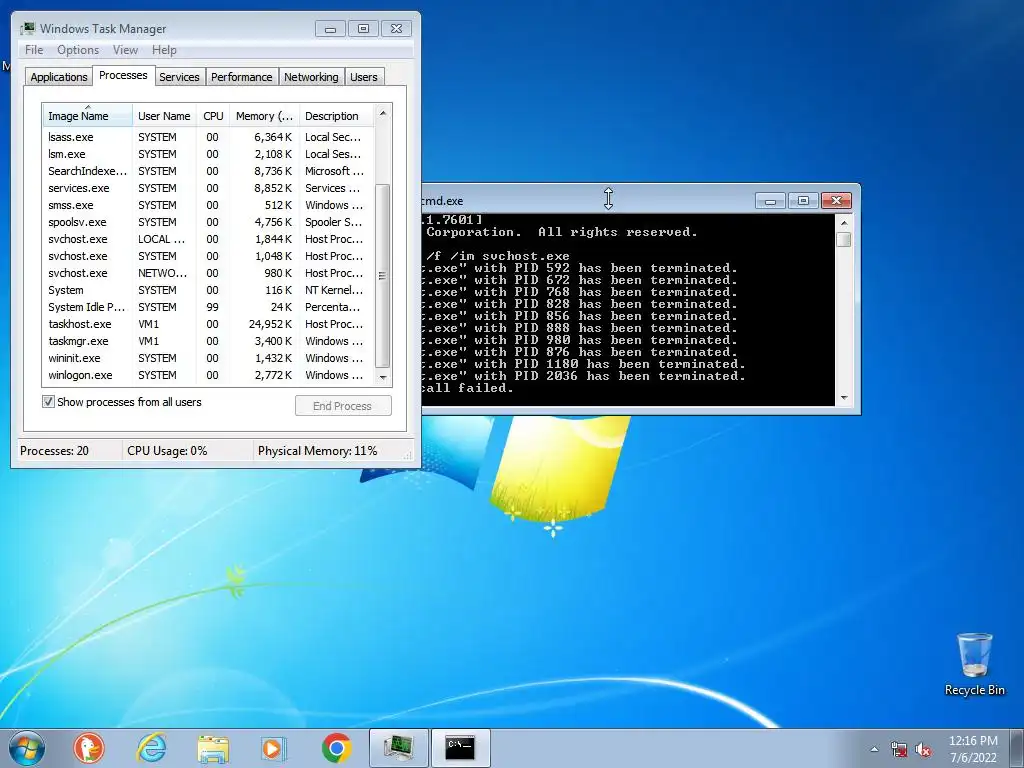Click the CPU Usage: 0% status

point(167,451)
